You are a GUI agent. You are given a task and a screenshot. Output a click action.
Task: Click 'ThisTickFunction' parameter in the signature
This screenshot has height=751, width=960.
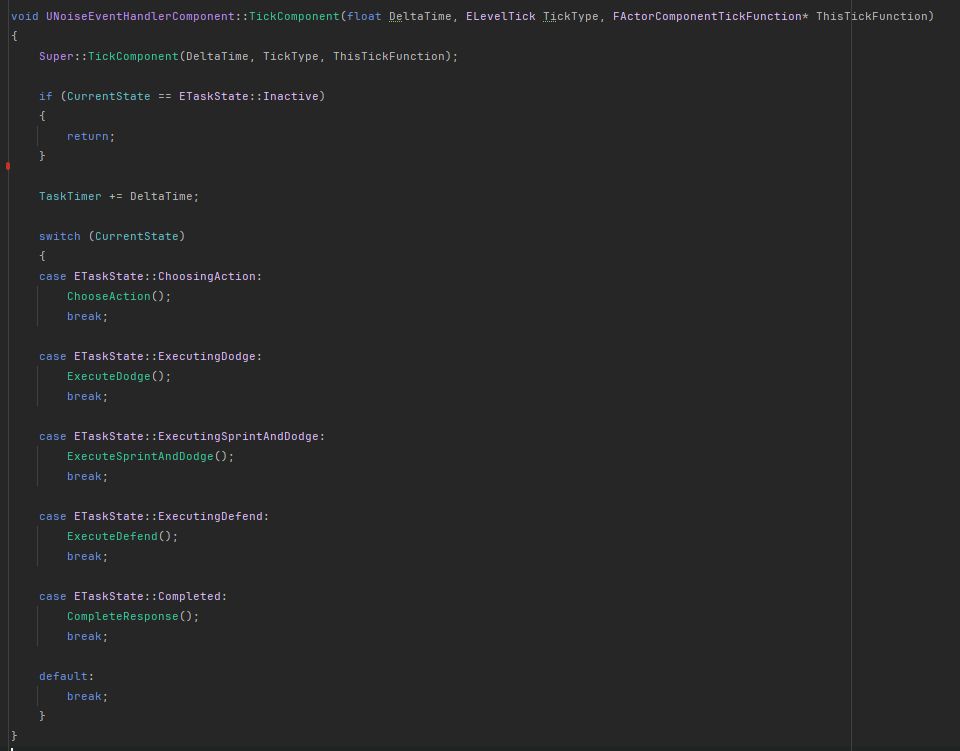[x=872, y=17]
